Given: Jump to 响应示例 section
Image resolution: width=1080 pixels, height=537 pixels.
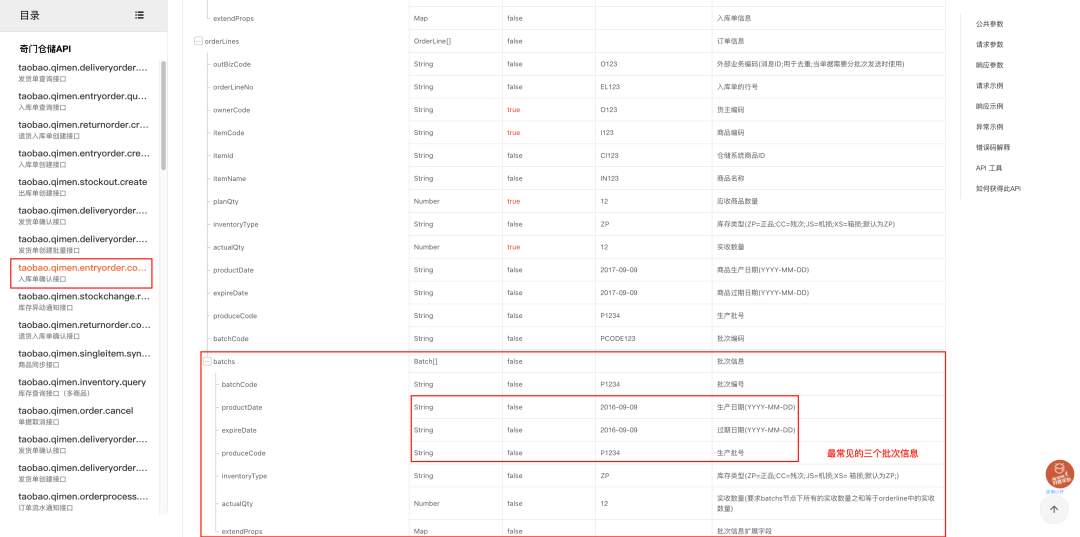Looking at the screenshot, I should (989, 107).
